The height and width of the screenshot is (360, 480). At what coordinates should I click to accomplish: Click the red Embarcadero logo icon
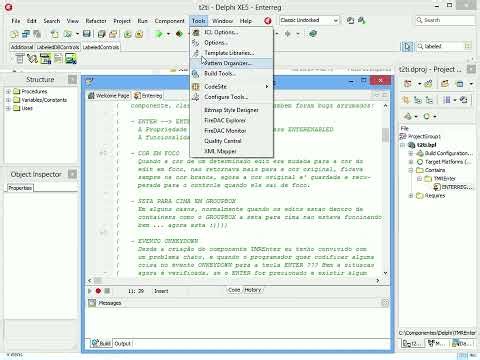[268, 21]
